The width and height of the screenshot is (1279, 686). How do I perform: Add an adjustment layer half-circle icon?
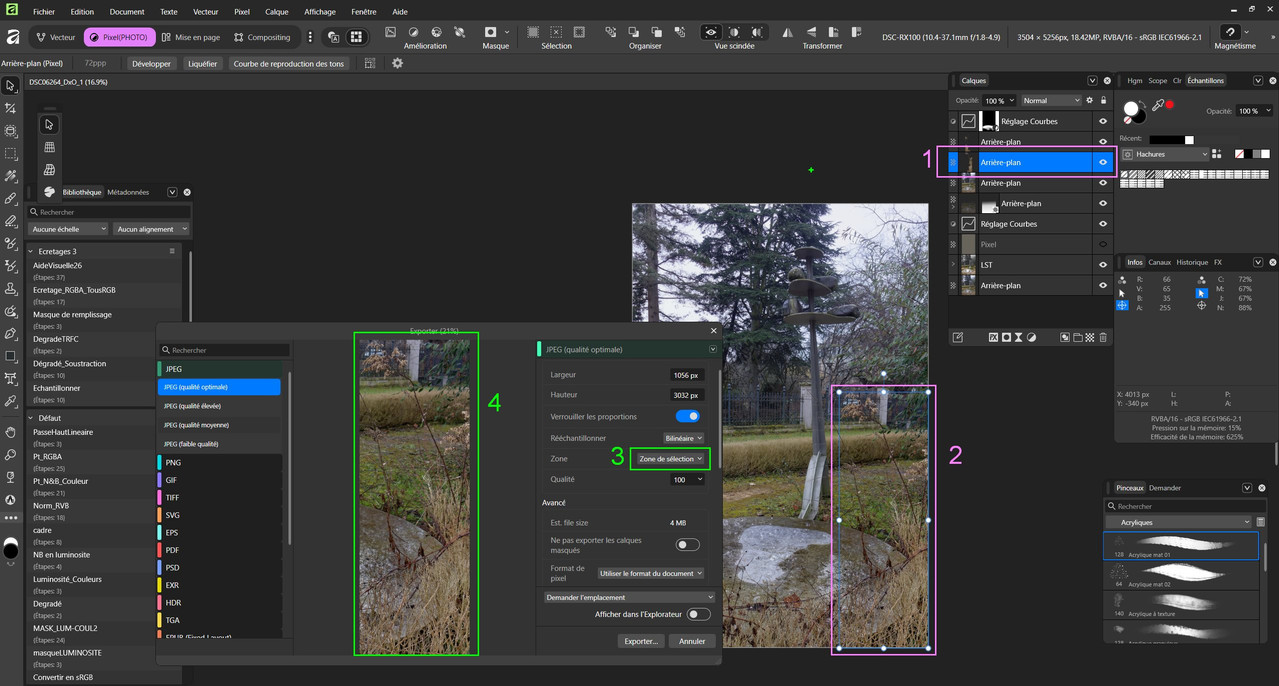coord(1032,338)
